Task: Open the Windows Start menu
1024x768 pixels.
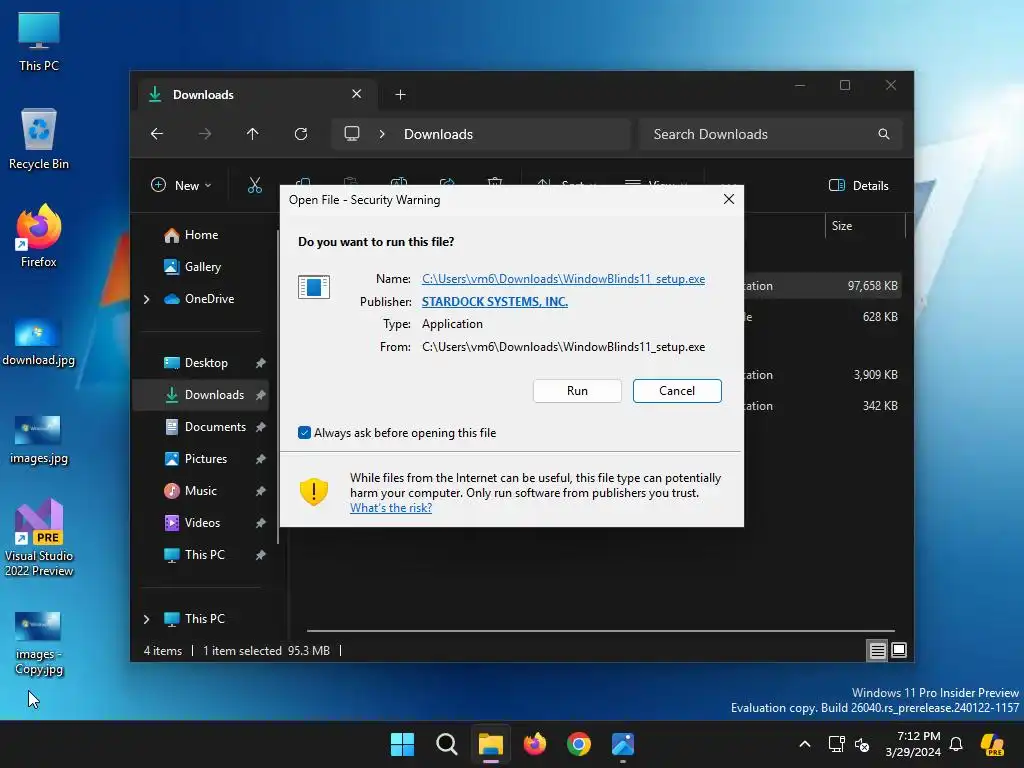Action: [x=402, y=744]
